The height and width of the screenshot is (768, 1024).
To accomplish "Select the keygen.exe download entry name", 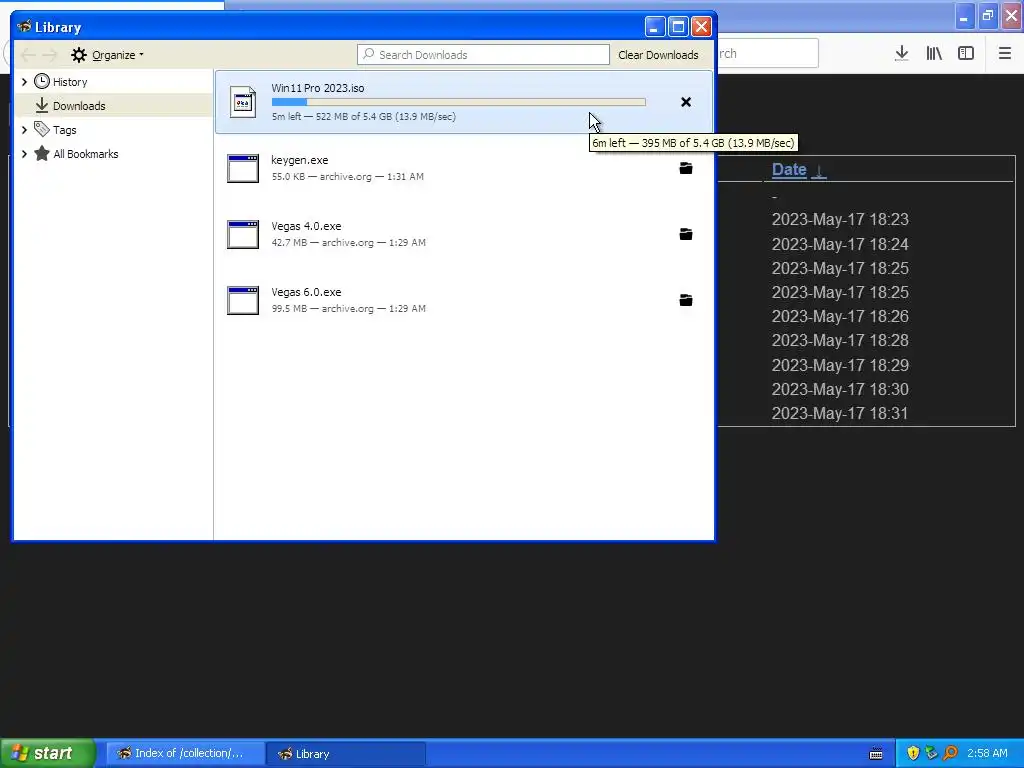I will pos(300,160).
